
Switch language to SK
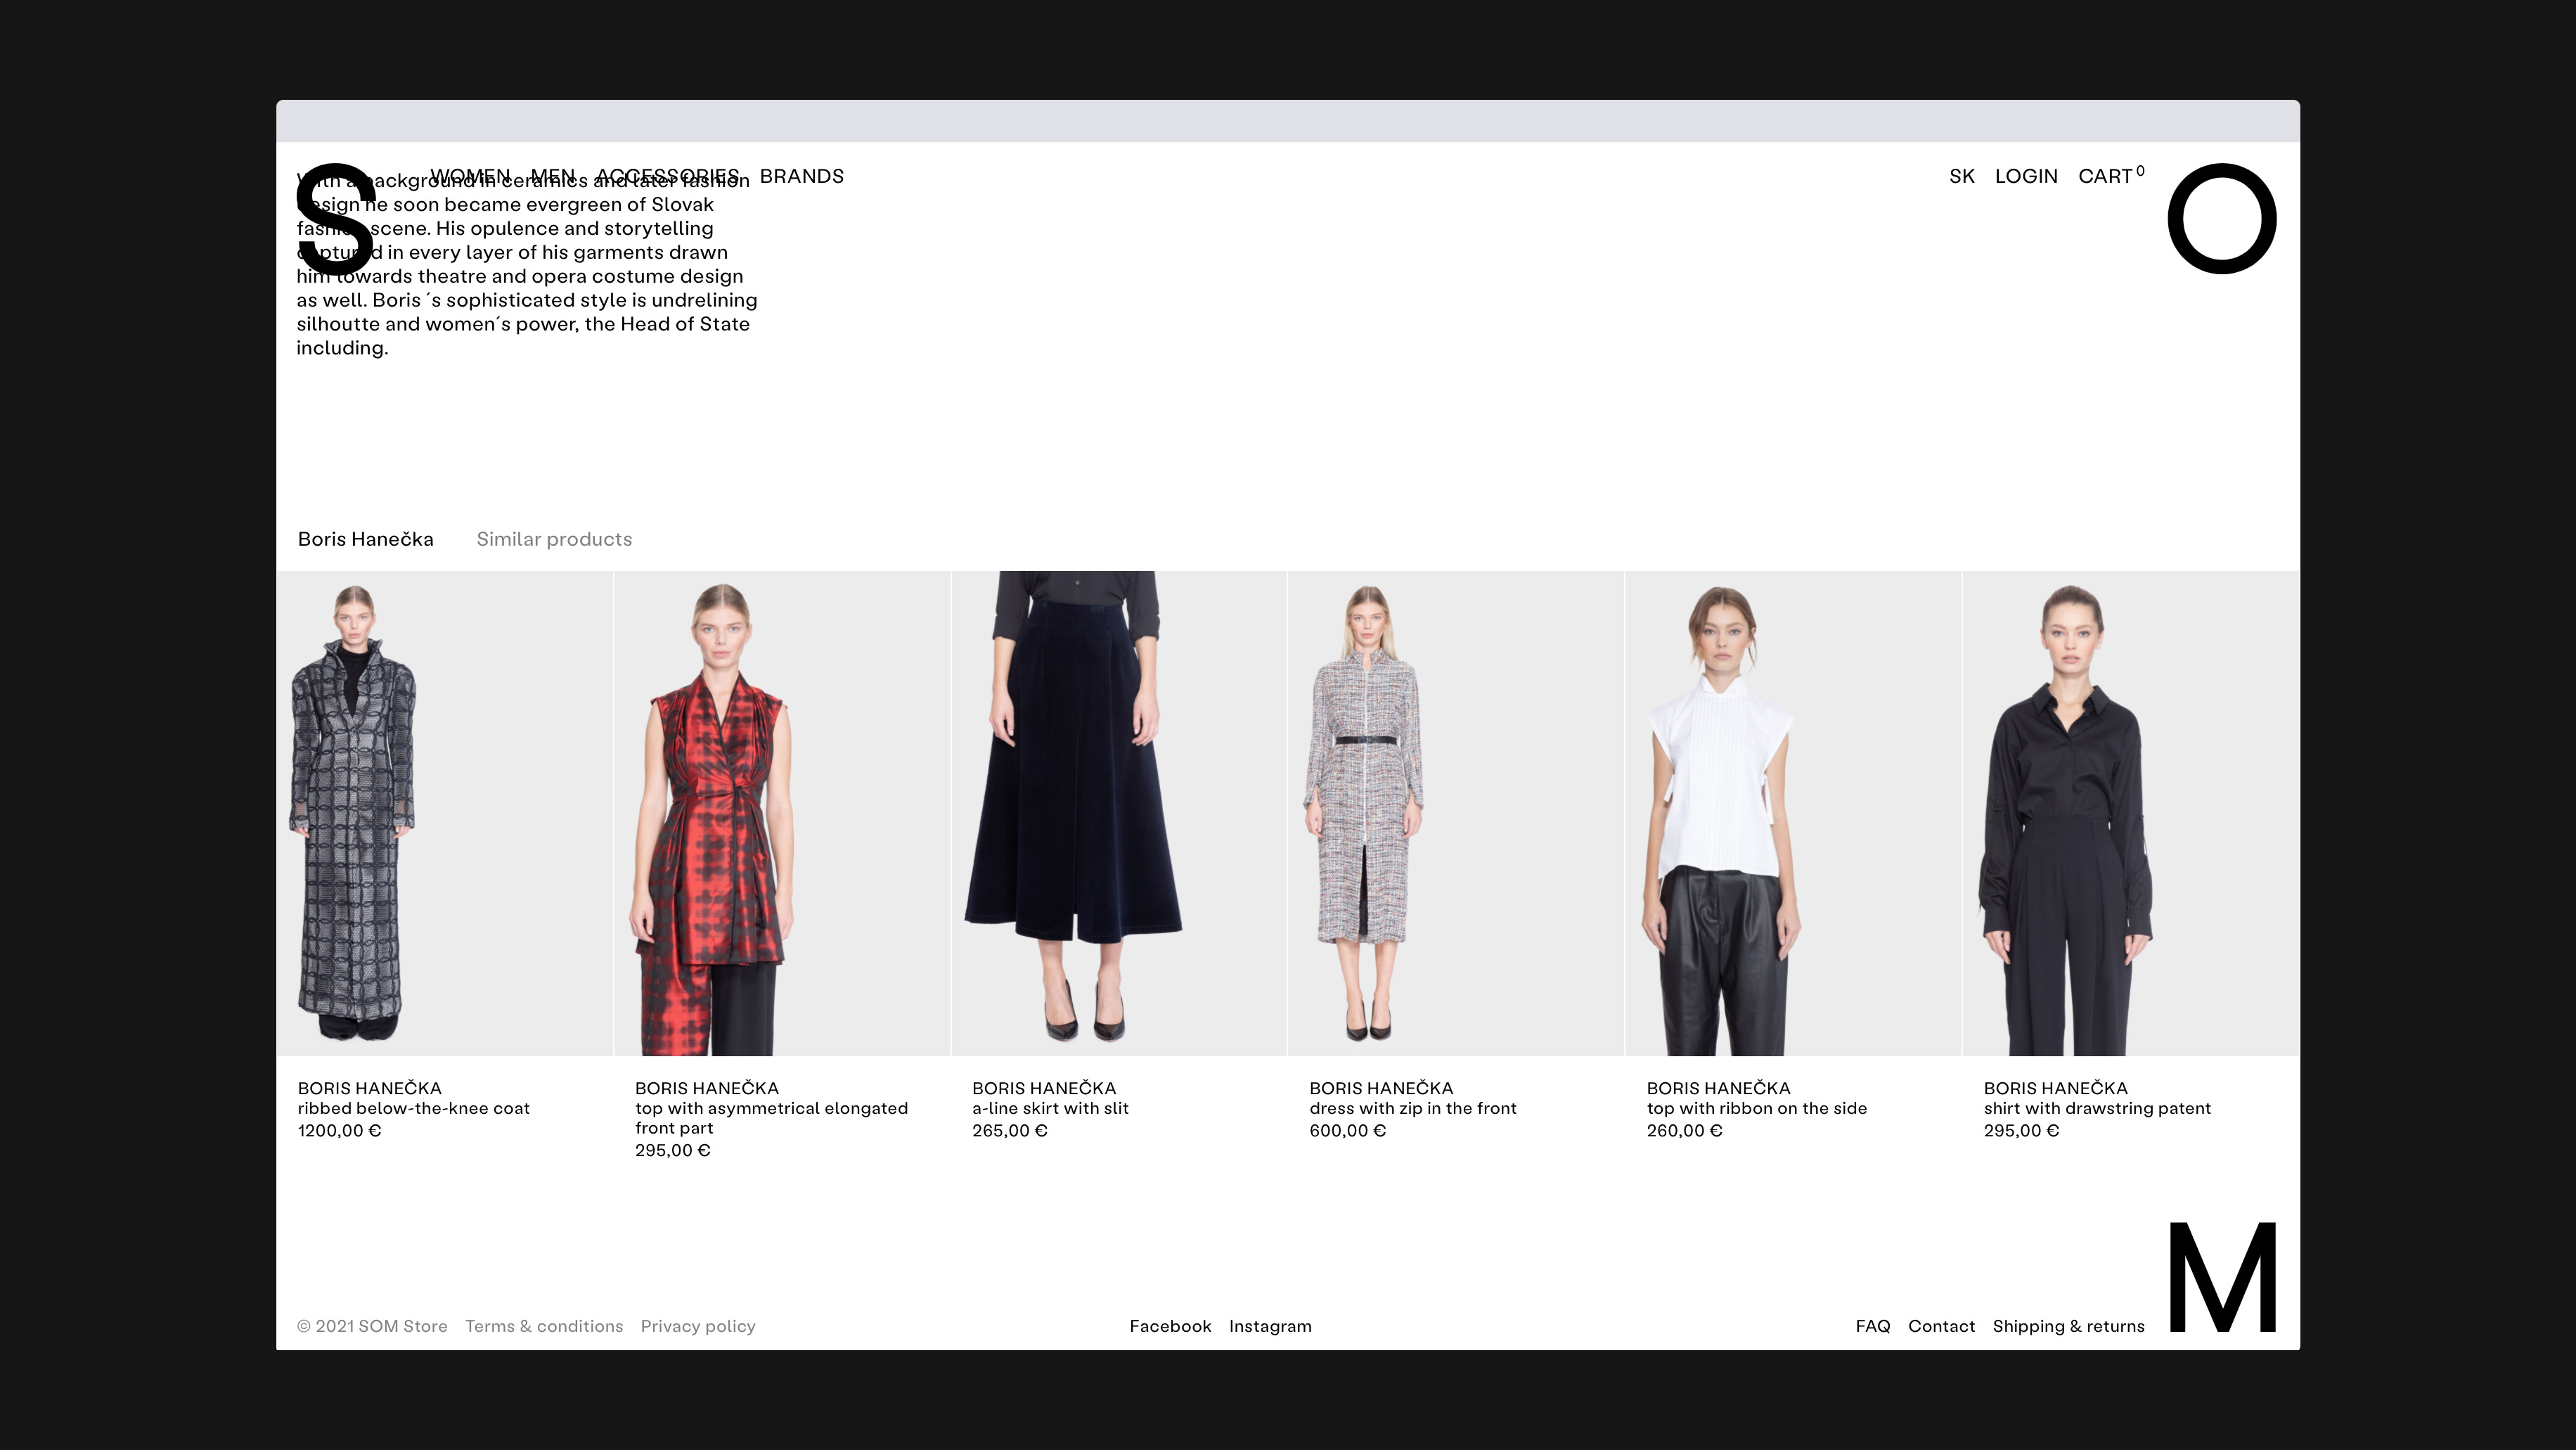click(x=1962, y=176)
